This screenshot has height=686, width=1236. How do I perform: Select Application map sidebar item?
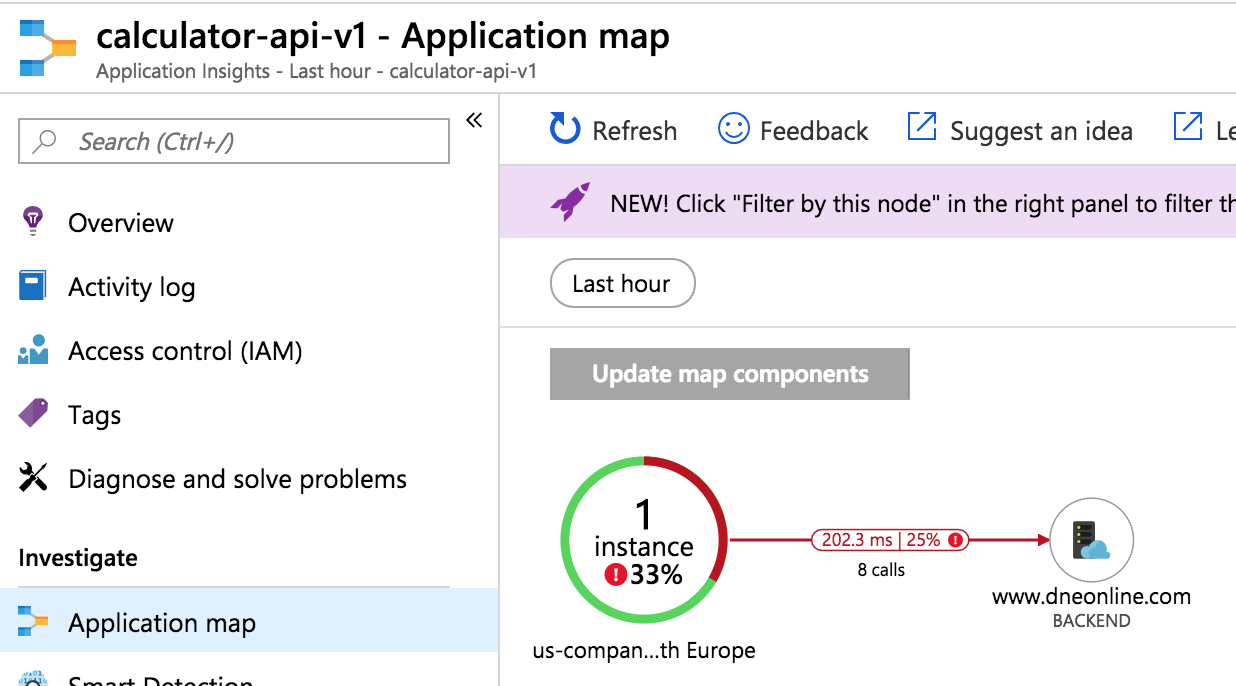249,623
